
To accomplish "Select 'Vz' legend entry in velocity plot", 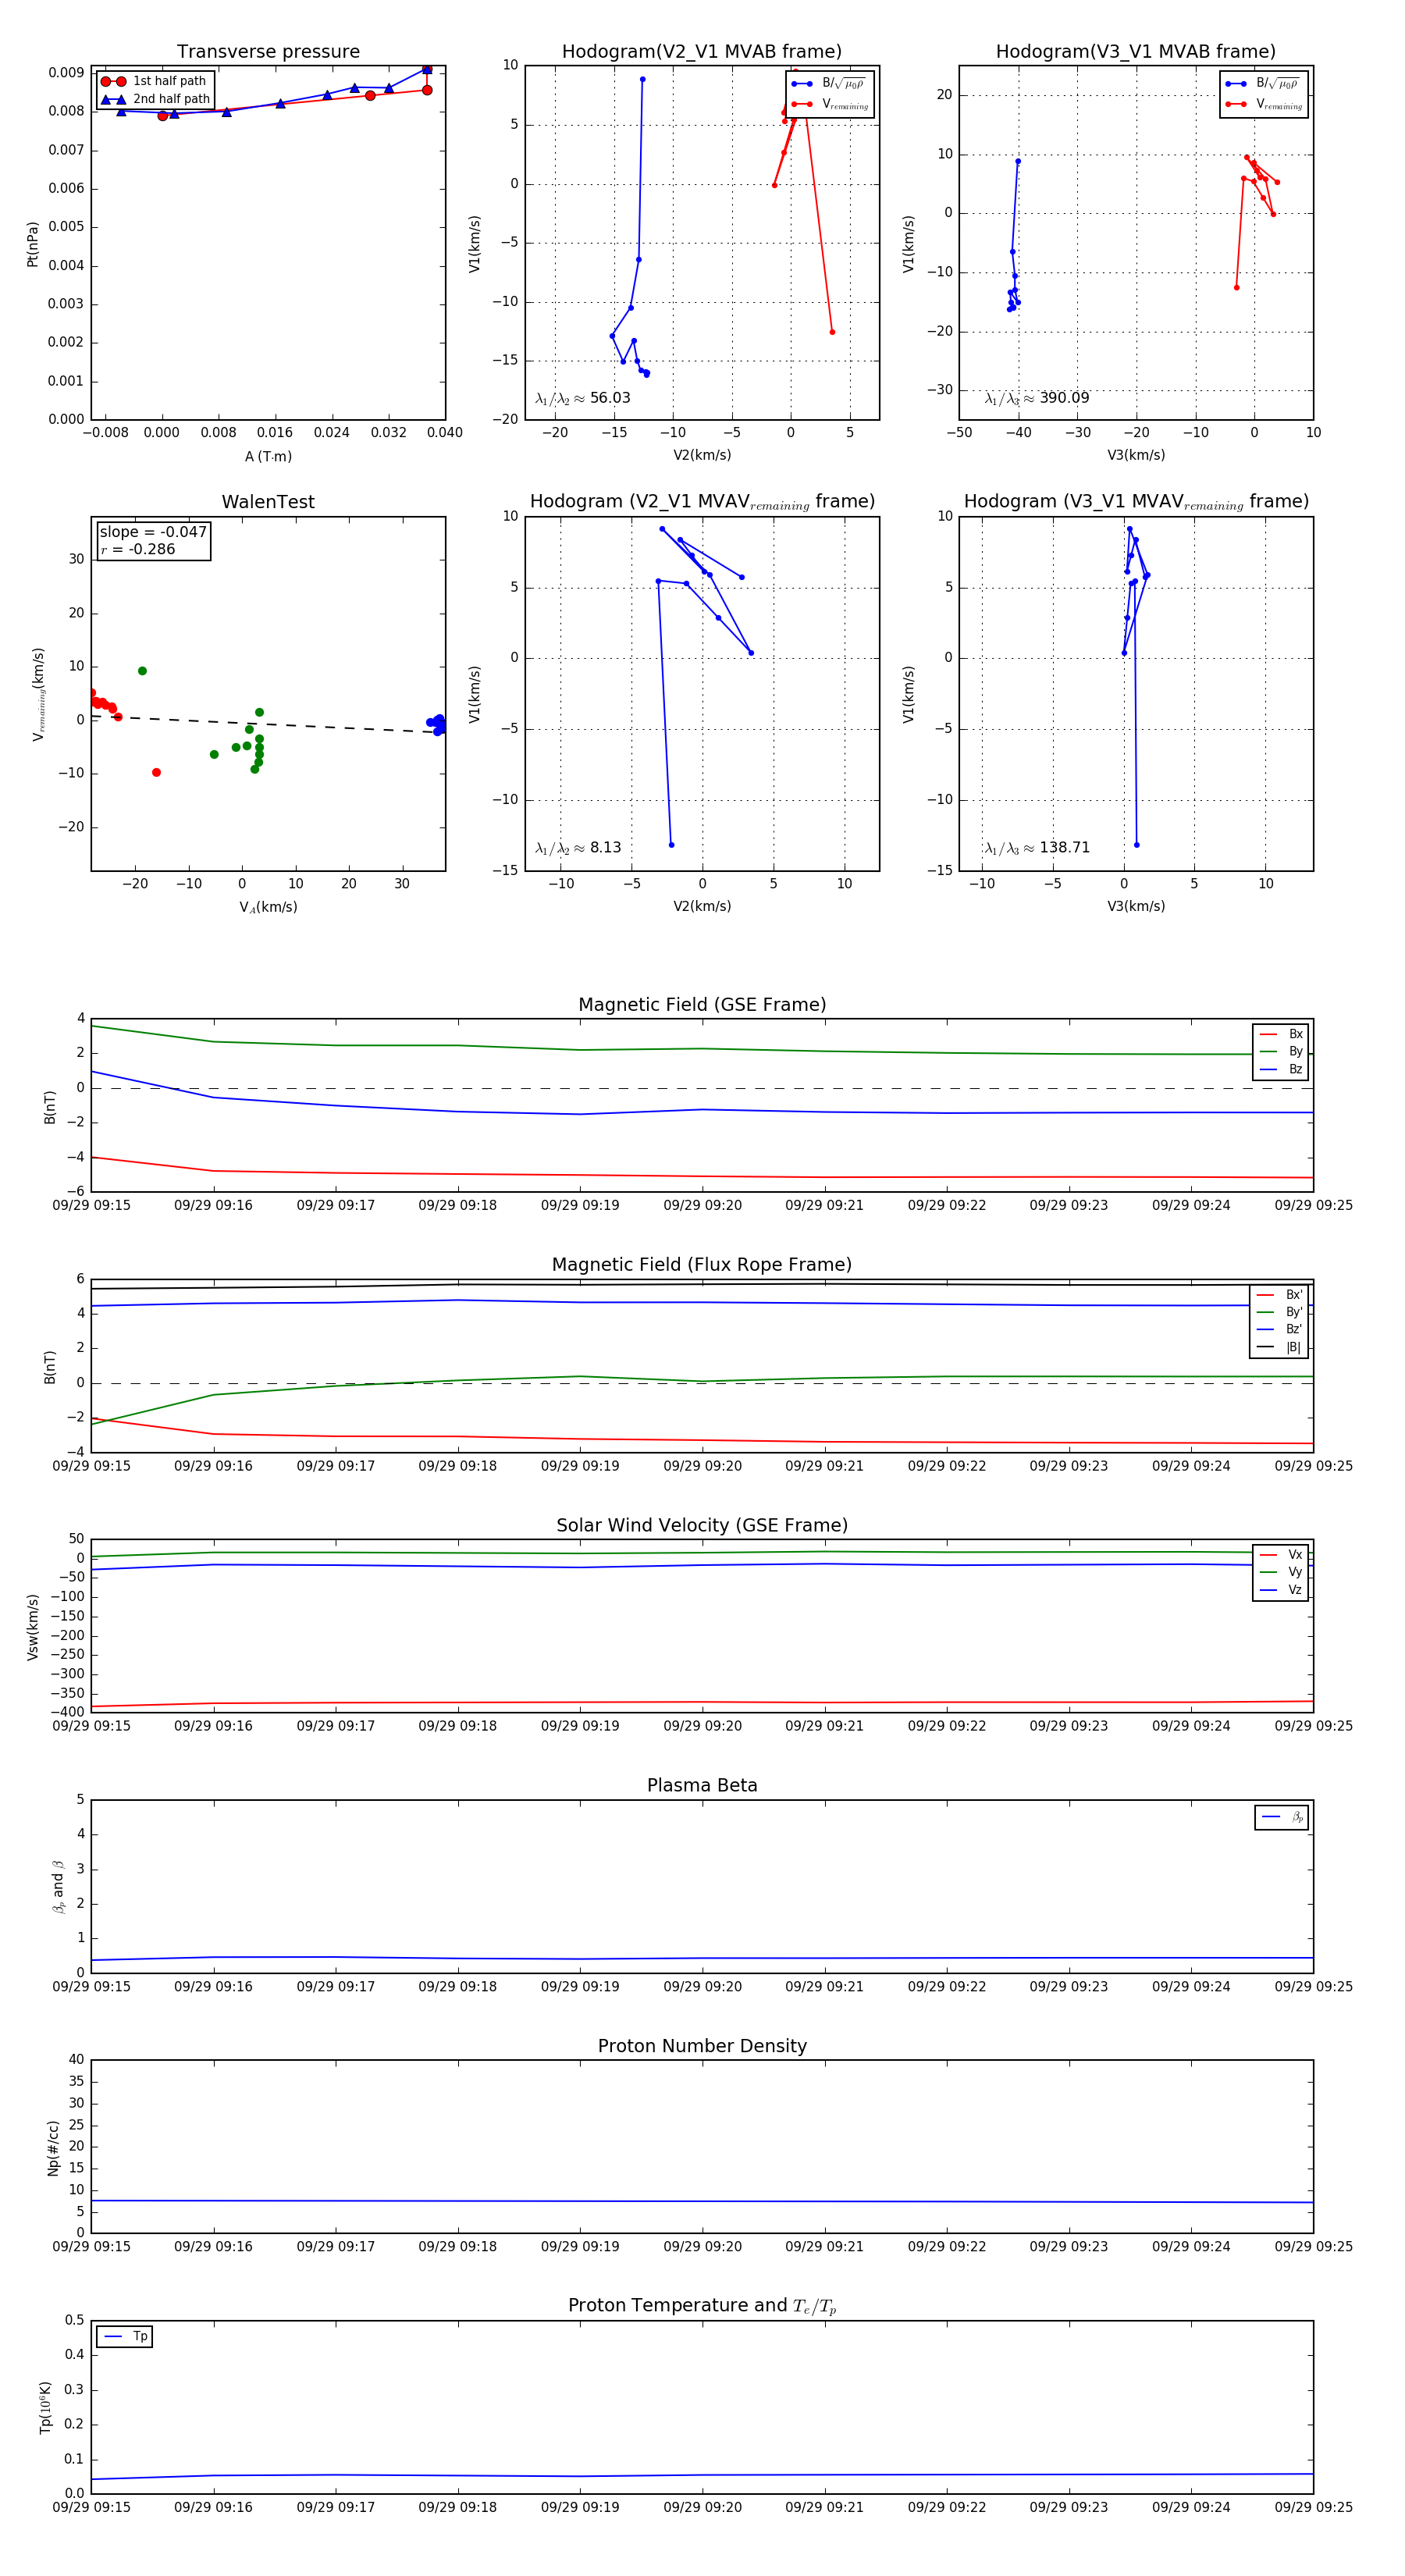I will [x=1281, y=1590].
